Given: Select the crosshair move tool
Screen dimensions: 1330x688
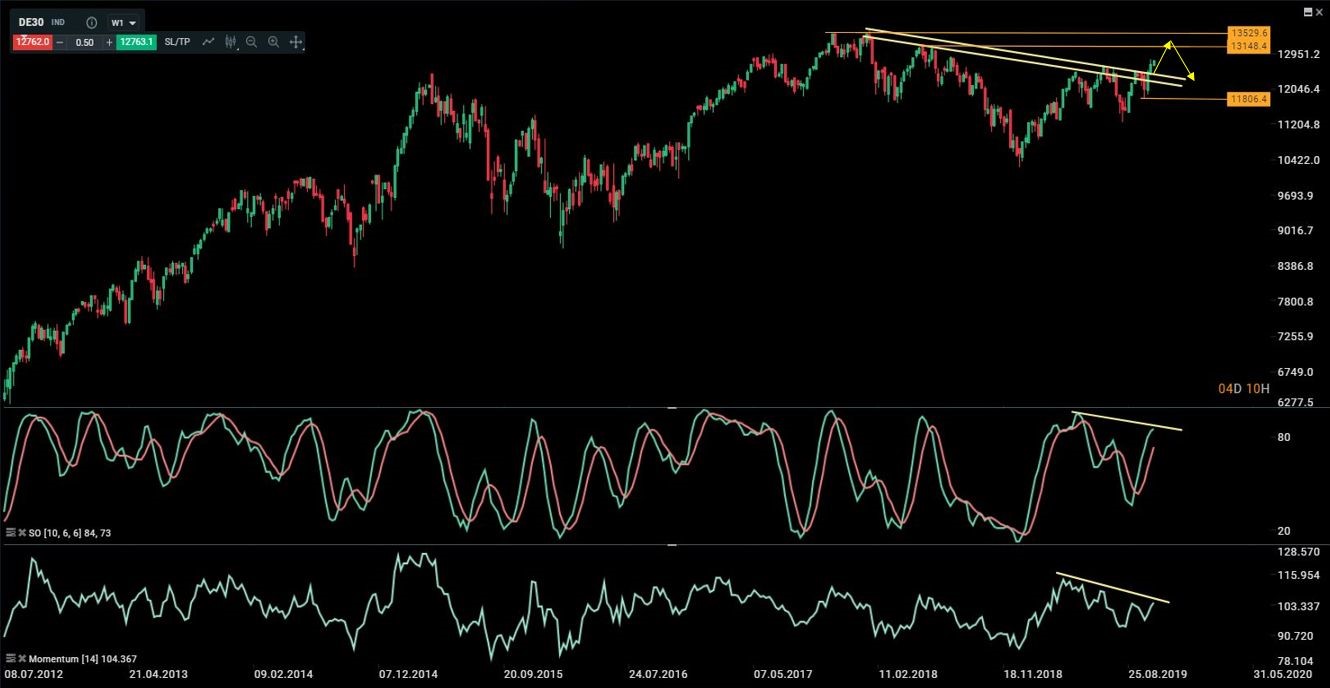Looking at the screenshot, I should click(x=296, y=42).
